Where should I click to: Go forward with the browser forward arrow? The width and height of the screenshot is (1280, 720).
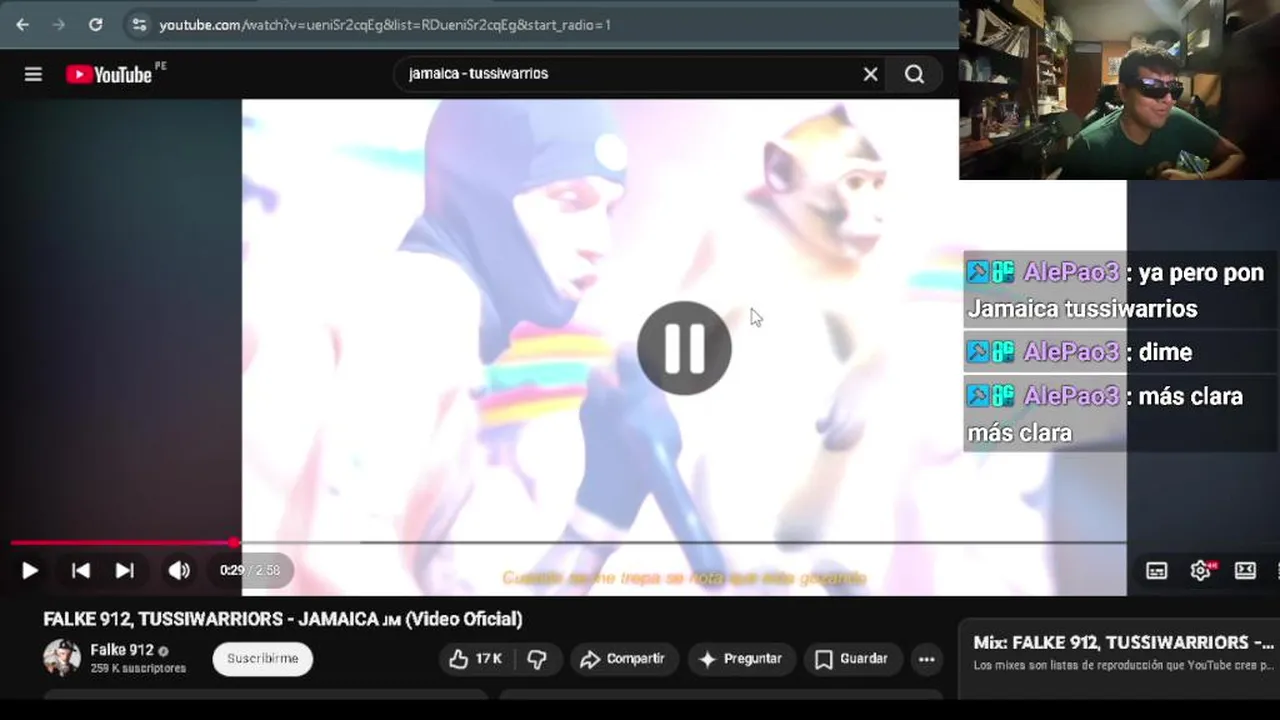59,24
